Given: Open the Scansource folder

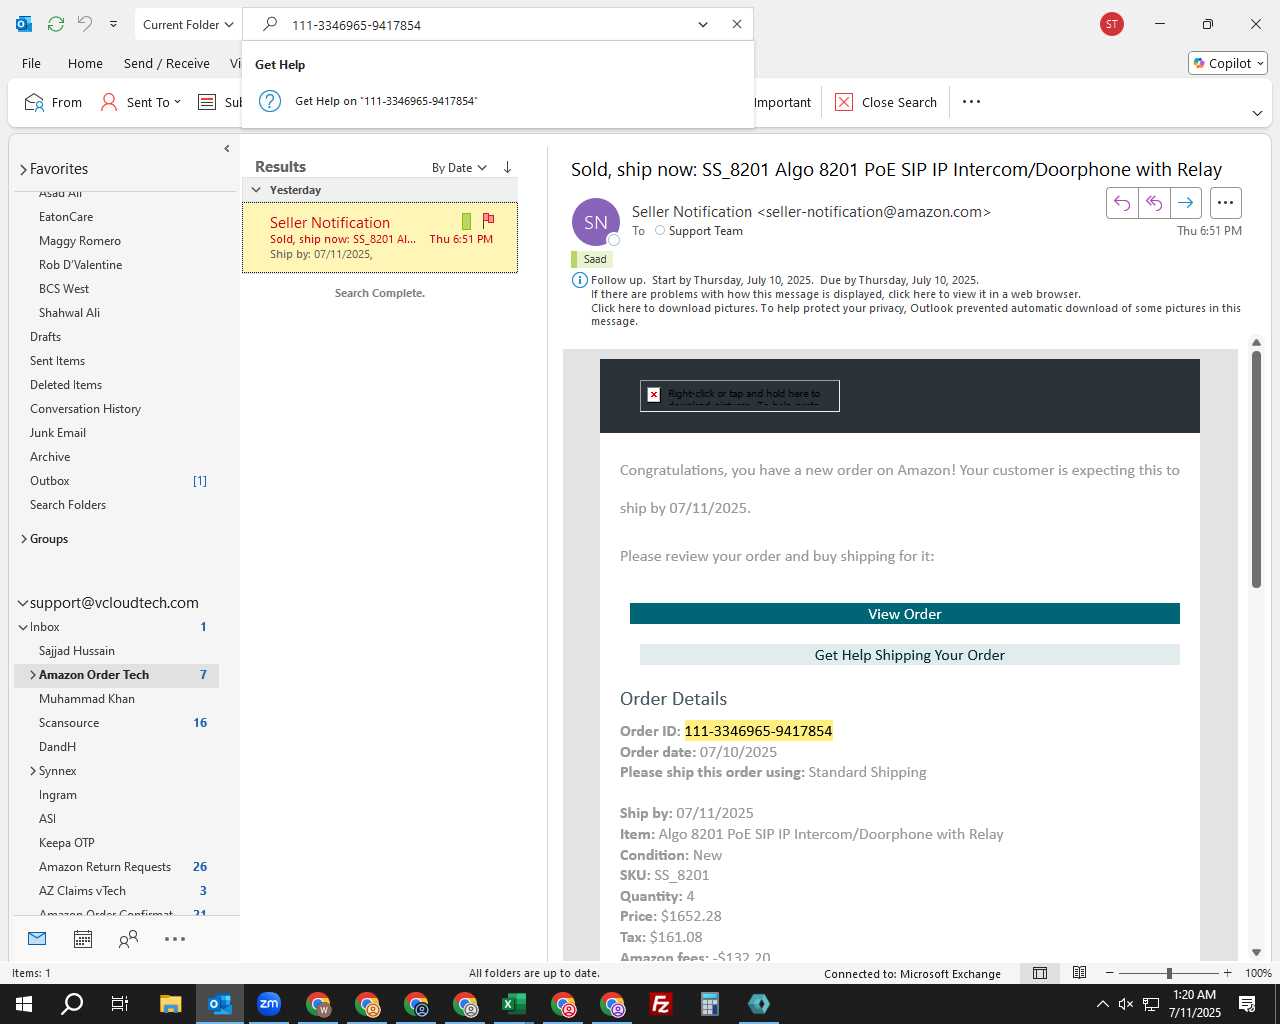Looking at the screenshot, I should coord(69,723).
